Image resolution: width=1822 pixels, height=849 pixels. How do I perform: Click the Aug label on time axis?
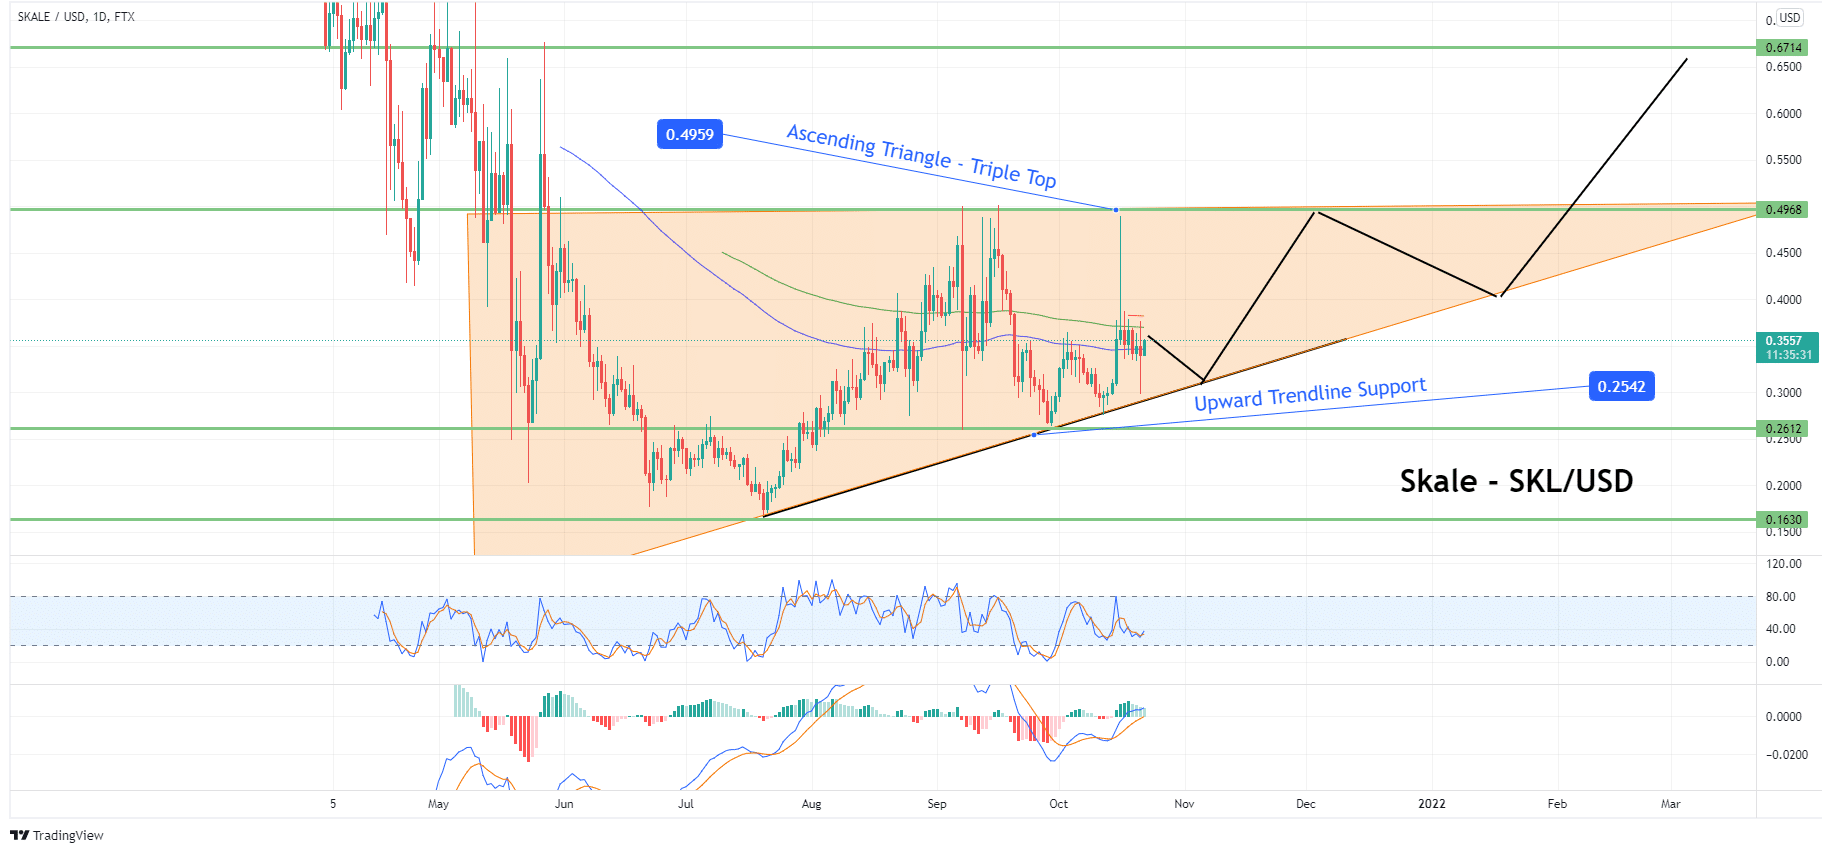pyautogui.click(x=811, y=804)
